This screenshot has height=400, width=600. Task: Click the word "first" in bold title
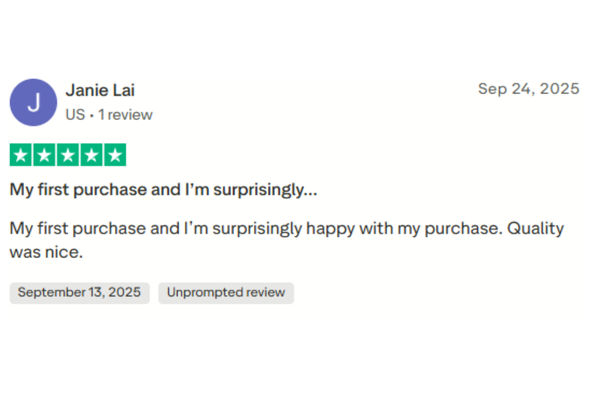56,189
